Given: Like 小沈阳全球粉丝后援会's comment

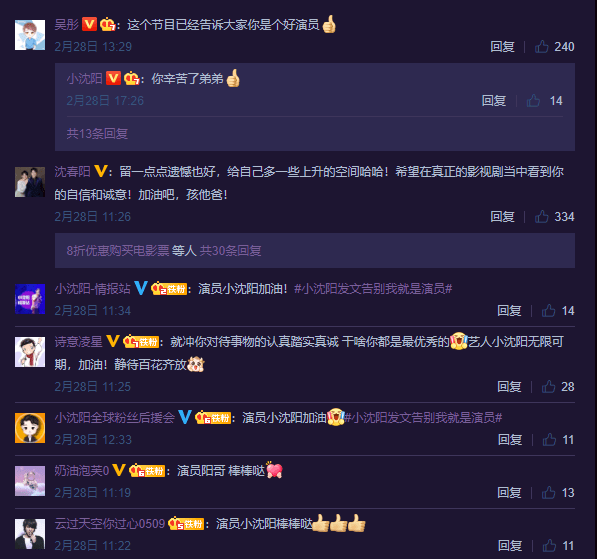Looking at the screenshot, I should [549, 440].
